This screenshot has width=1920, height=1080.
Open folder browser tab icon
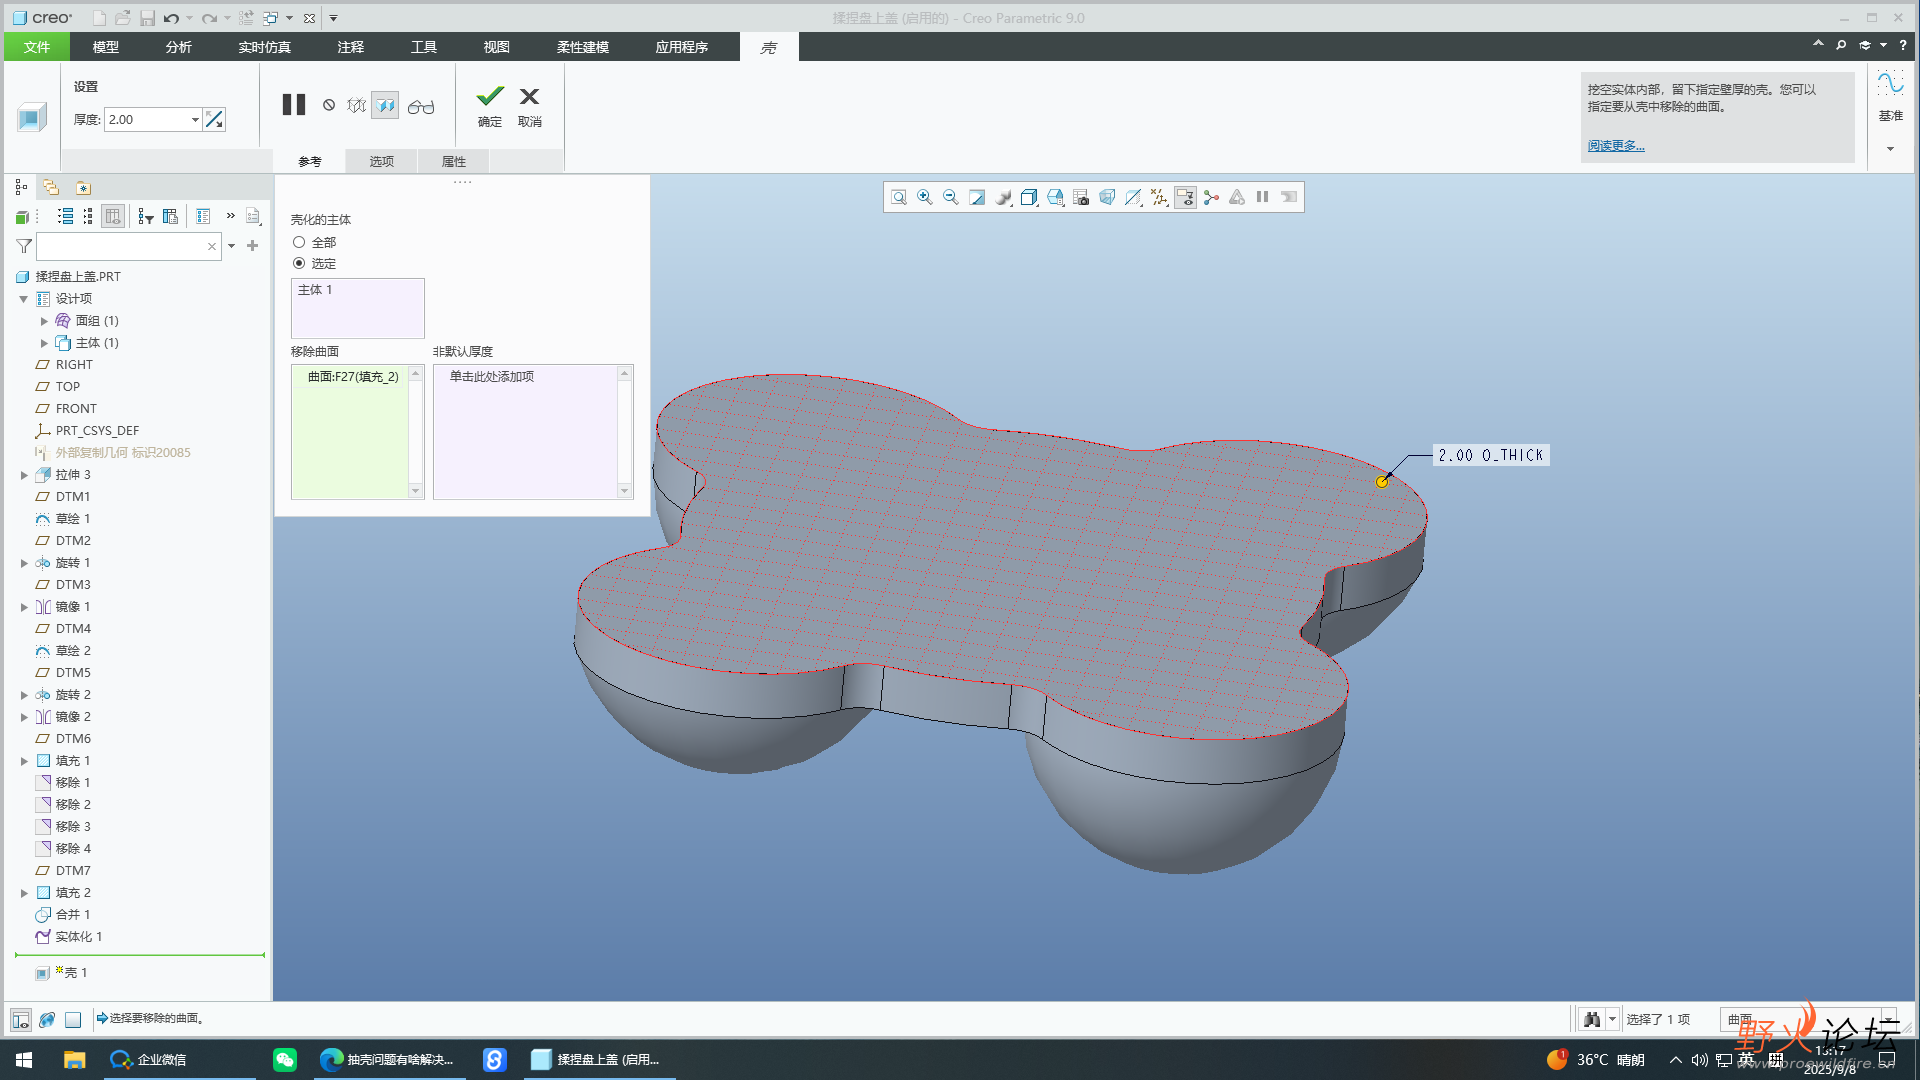(x=51, y=187)
